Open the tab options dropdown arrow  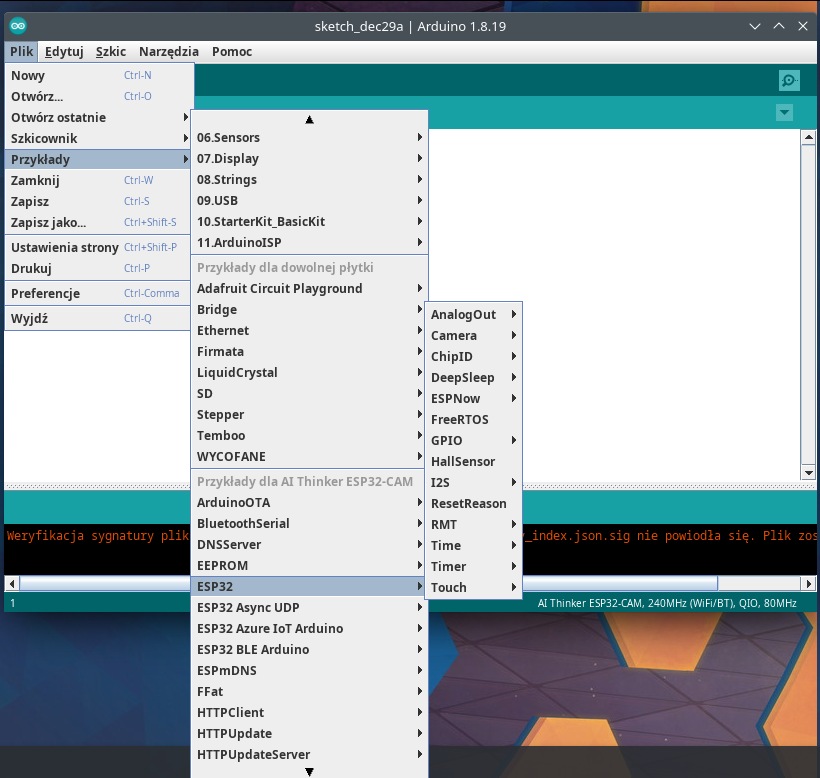pyautogui.click(x=784, y=113)
